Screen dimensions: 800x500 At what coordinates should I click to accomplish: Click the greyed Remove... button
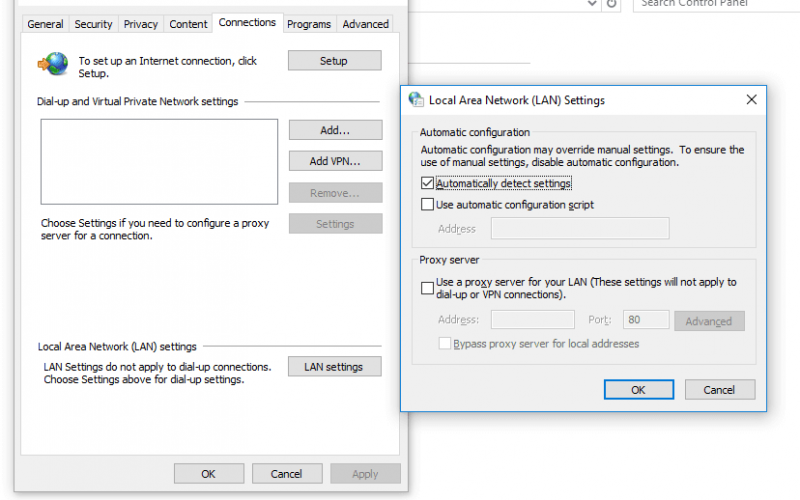pyautogui.click(x=335, y=193)
